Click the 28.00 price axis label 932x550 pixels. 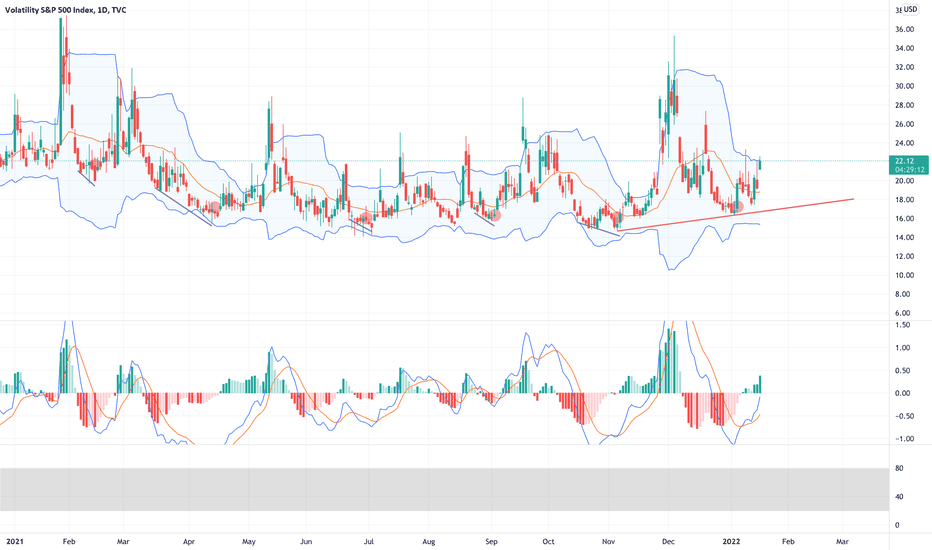(904, 105)
